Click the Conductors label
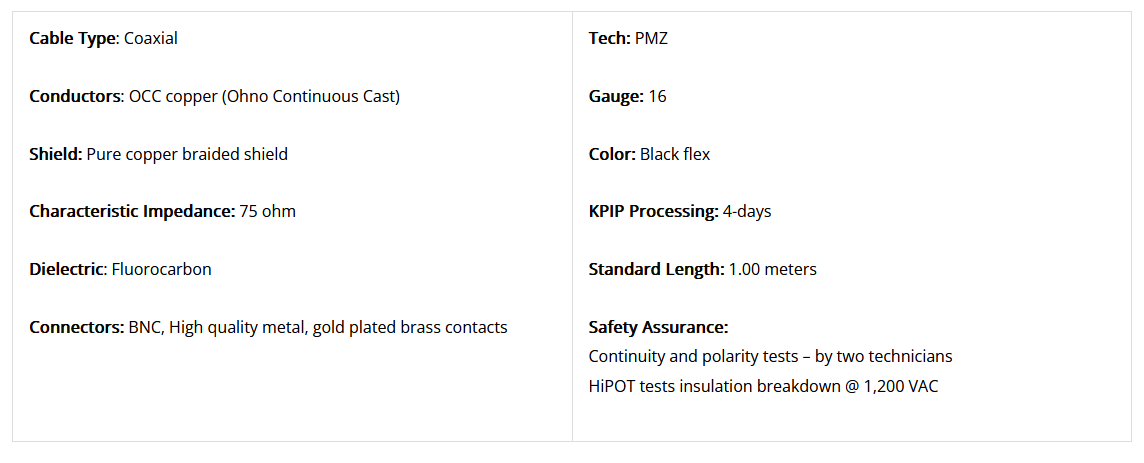 click(x=76, y=96)
